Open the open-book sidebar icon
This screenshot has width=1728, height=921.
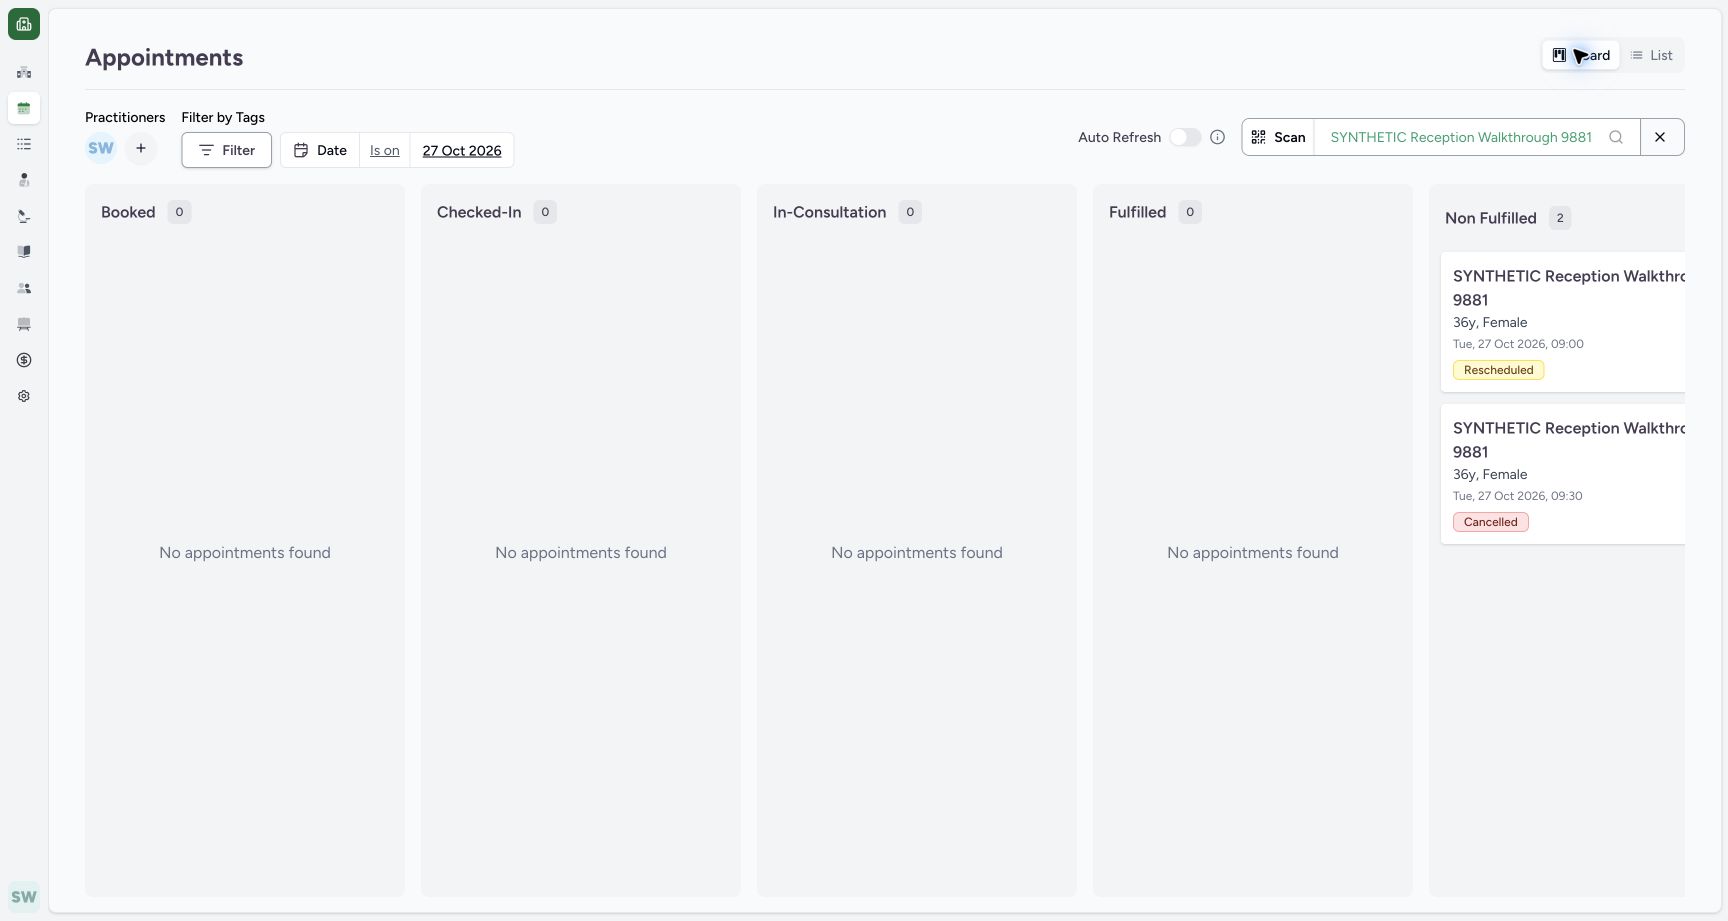click(x=24, y=252)
